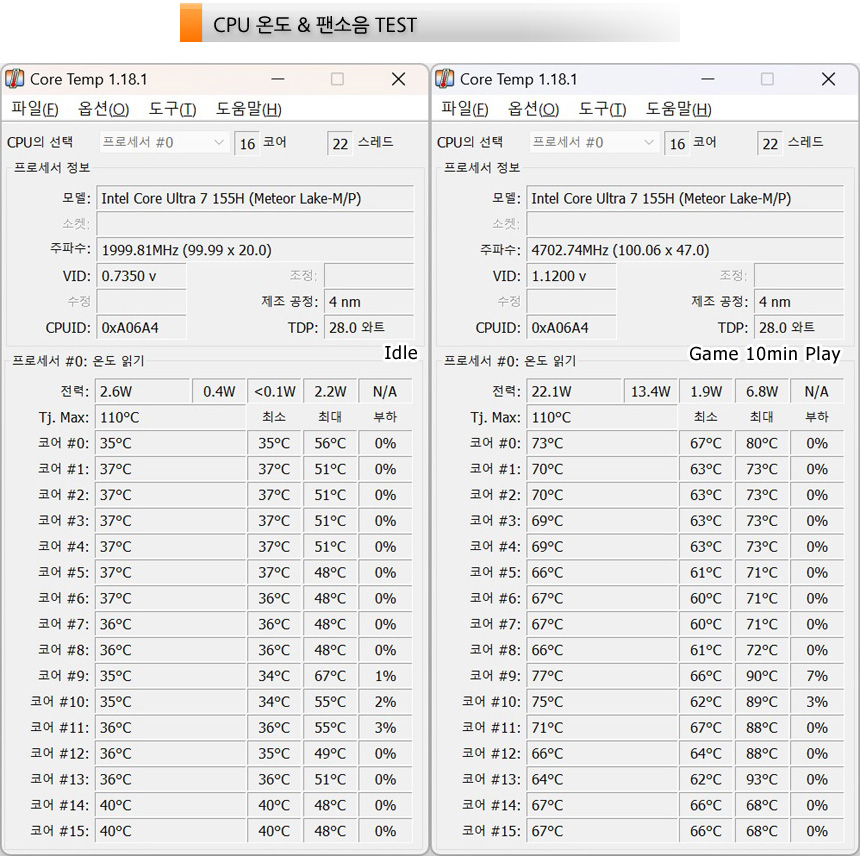Click 코어 #5 label in left window
This screenshot has width=860, height=861.
[63, 572]
